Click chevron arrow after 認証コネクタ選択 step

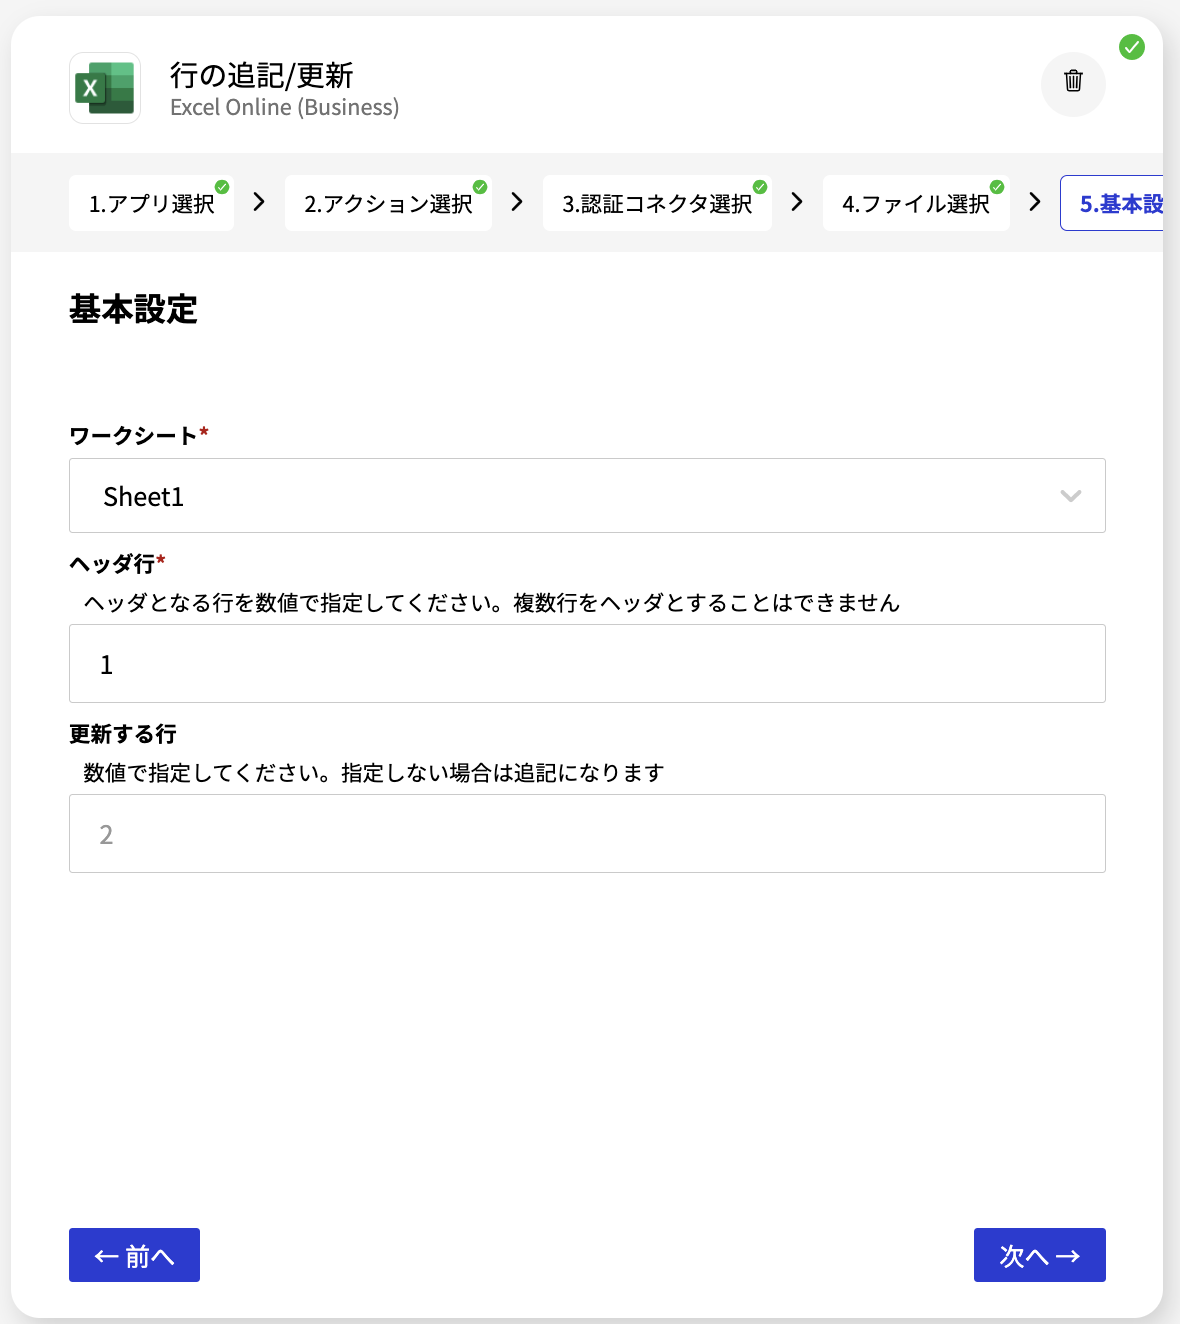797,202
